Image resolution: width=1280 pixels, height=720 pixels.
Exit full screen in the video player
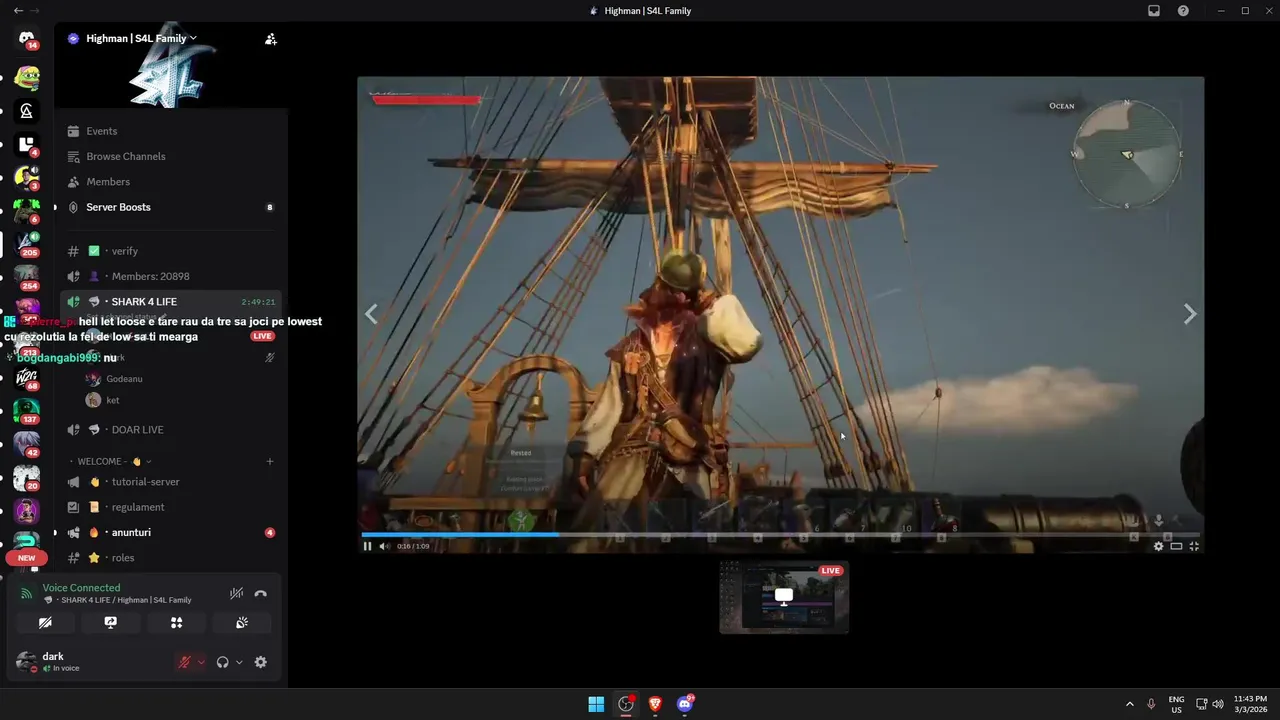coord(1194,546)
